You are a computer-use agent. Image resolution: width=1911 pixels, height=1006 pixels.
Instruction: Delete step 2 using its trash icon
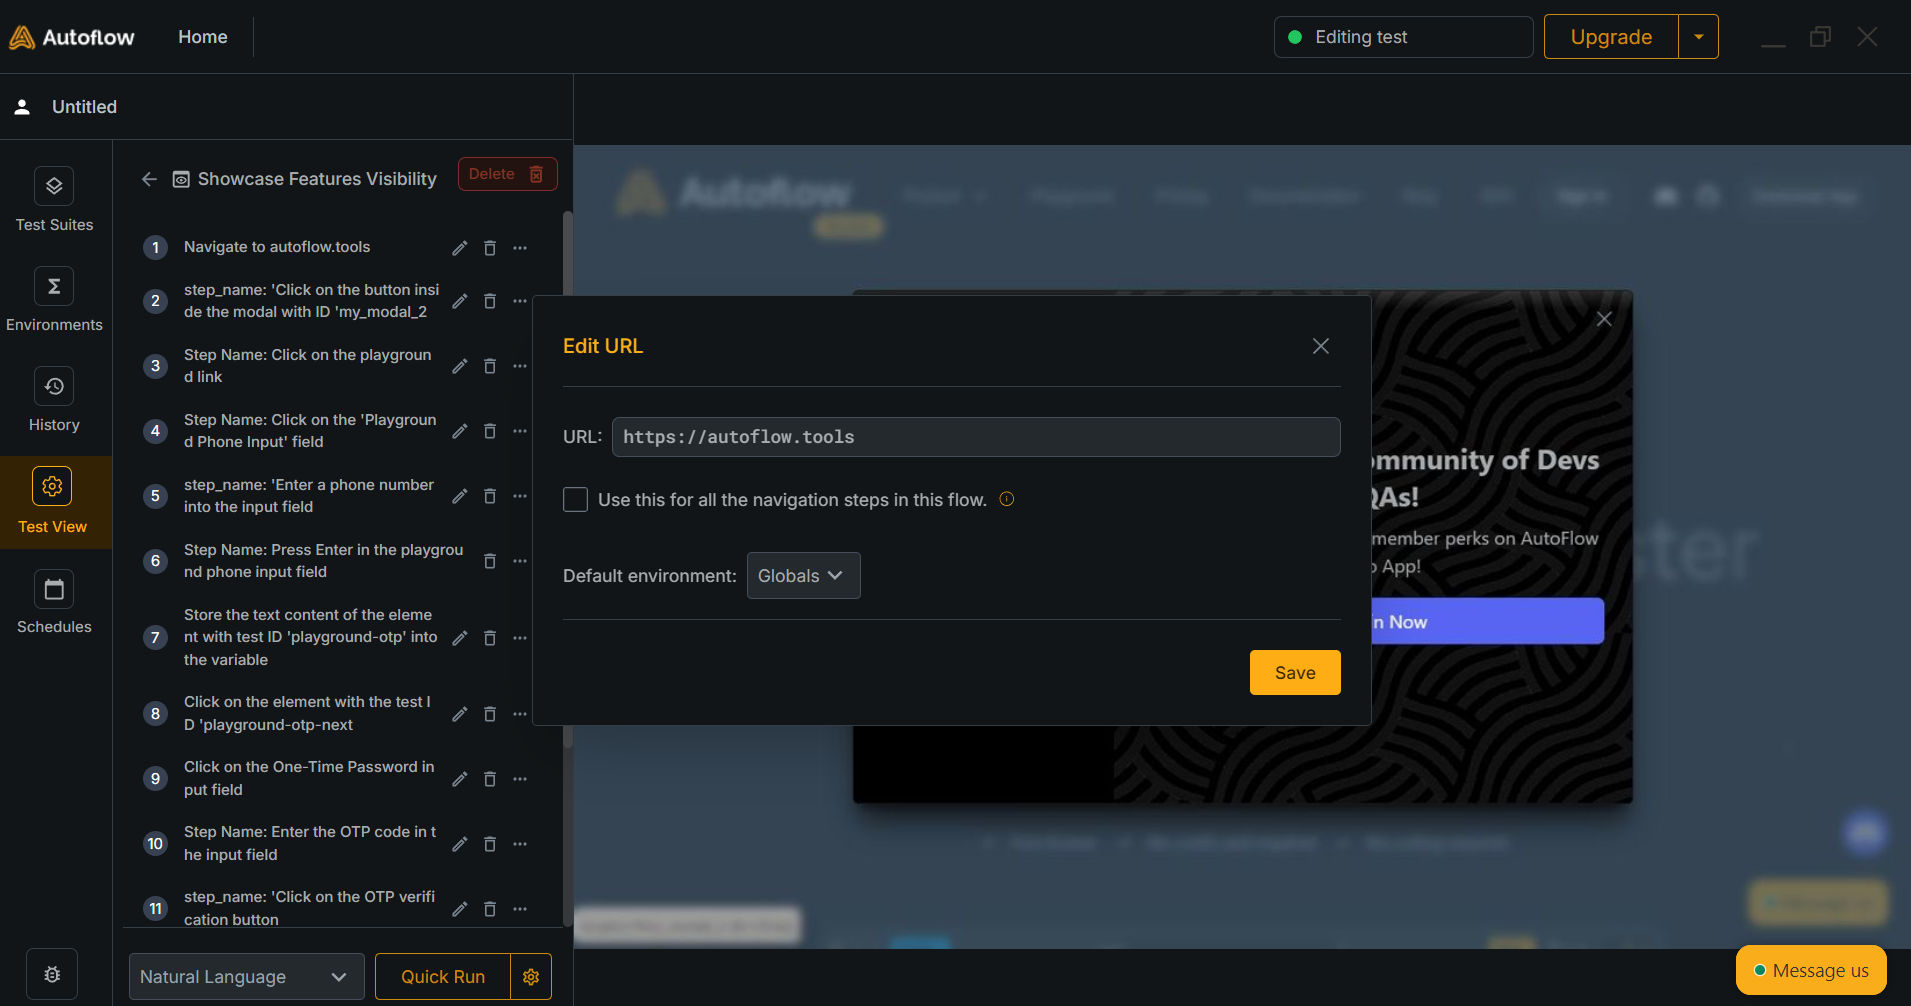click(490, 301)
